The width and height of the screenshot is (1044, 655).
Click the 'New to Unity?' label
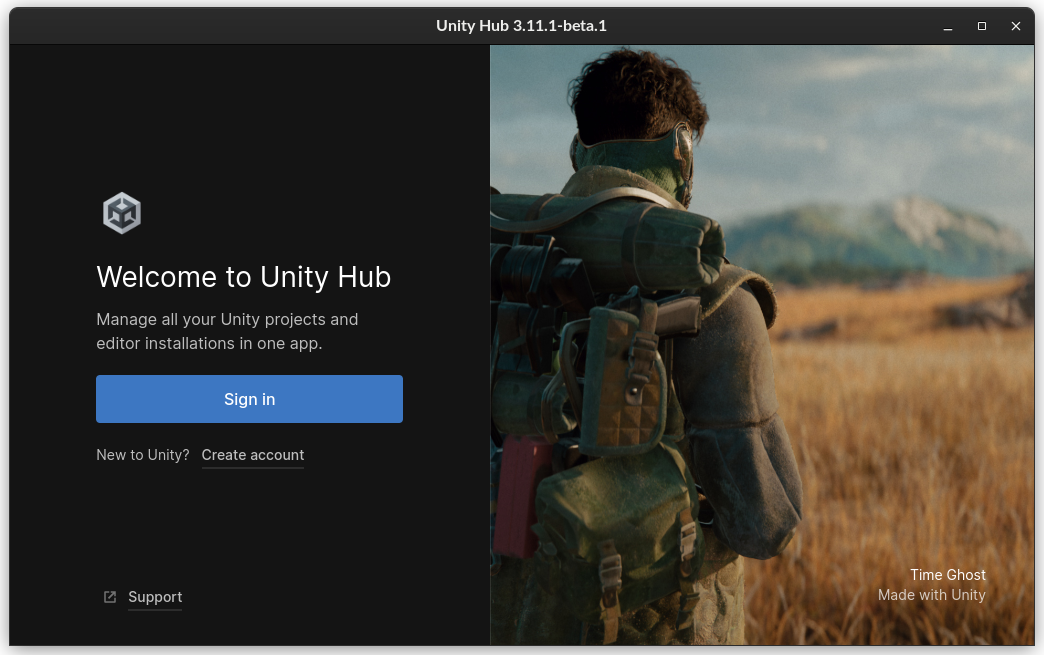[x=142, y=455]
